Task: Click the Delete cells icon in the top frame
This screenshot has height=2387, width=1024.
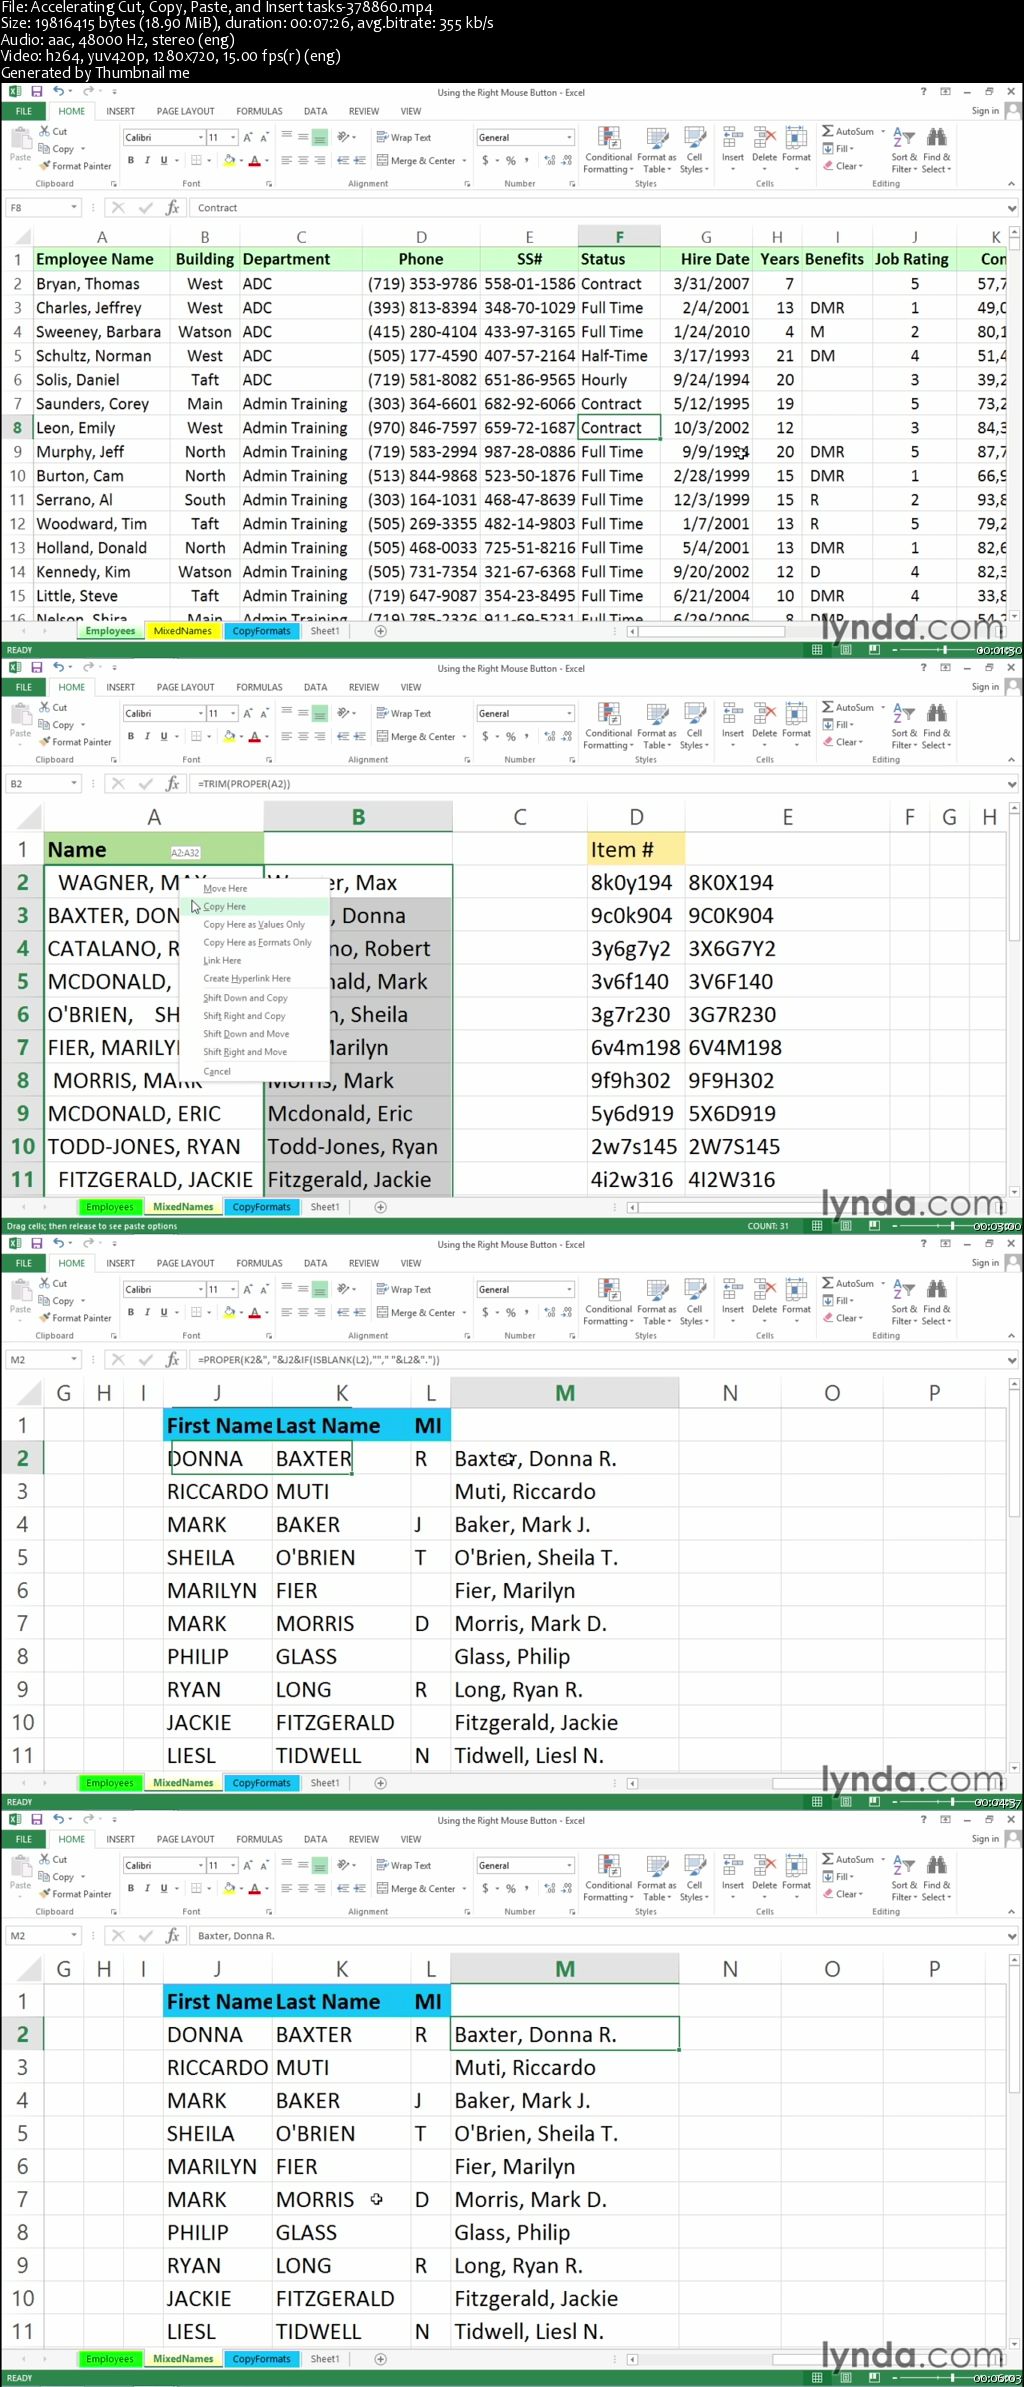Action: [x=765, y=138]
